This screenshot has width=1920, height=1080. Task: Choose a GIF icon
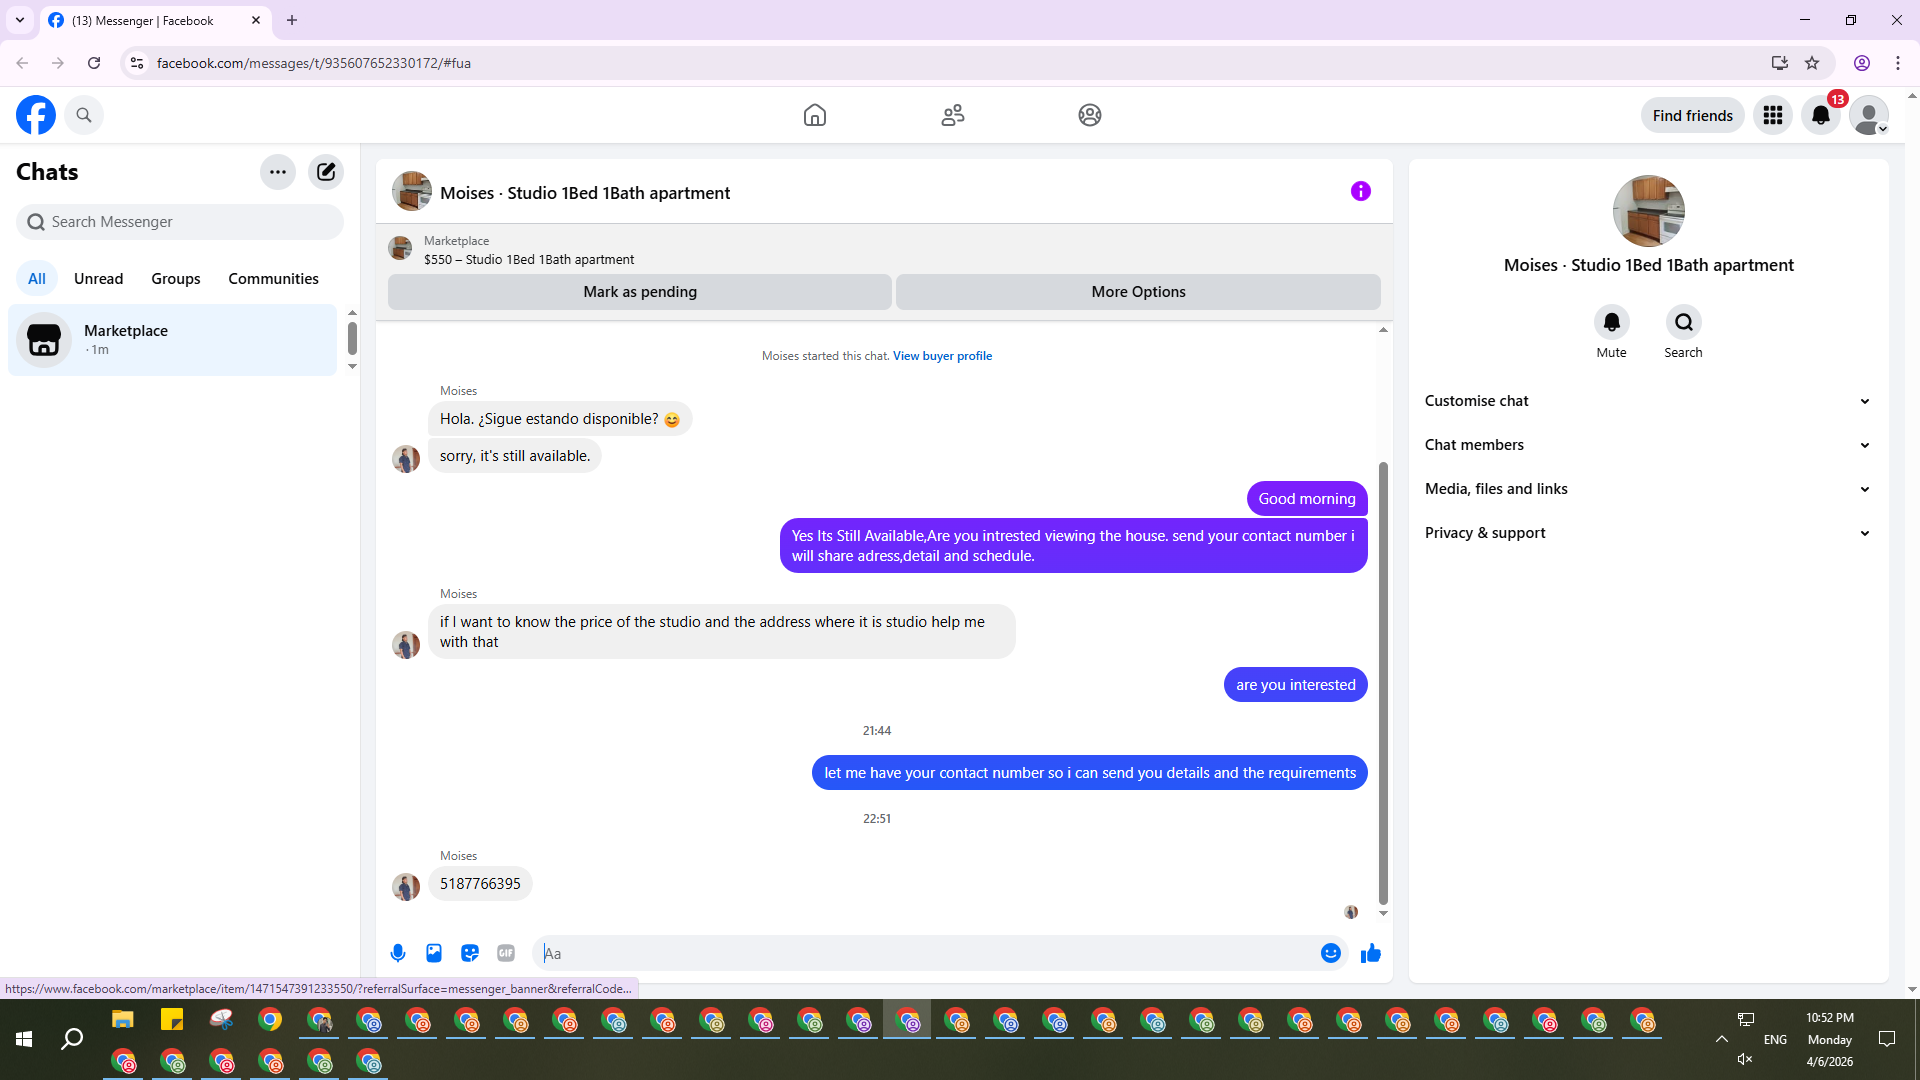(506, 953)
